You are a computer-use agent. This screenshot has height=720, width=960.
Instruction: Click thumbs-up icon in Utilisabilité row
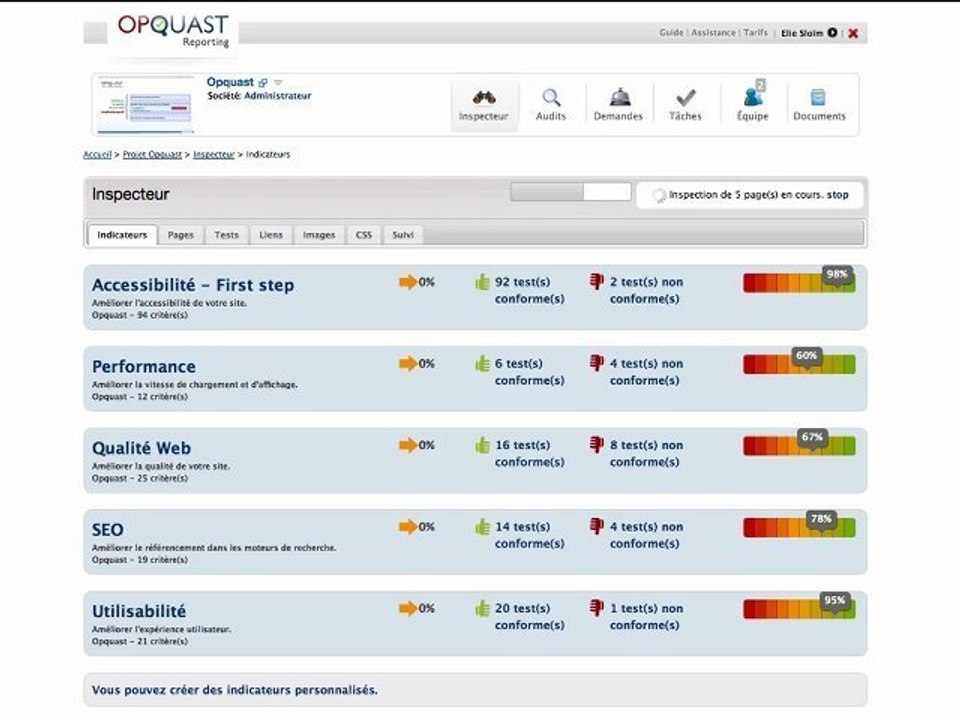click(x=482, y=609)
